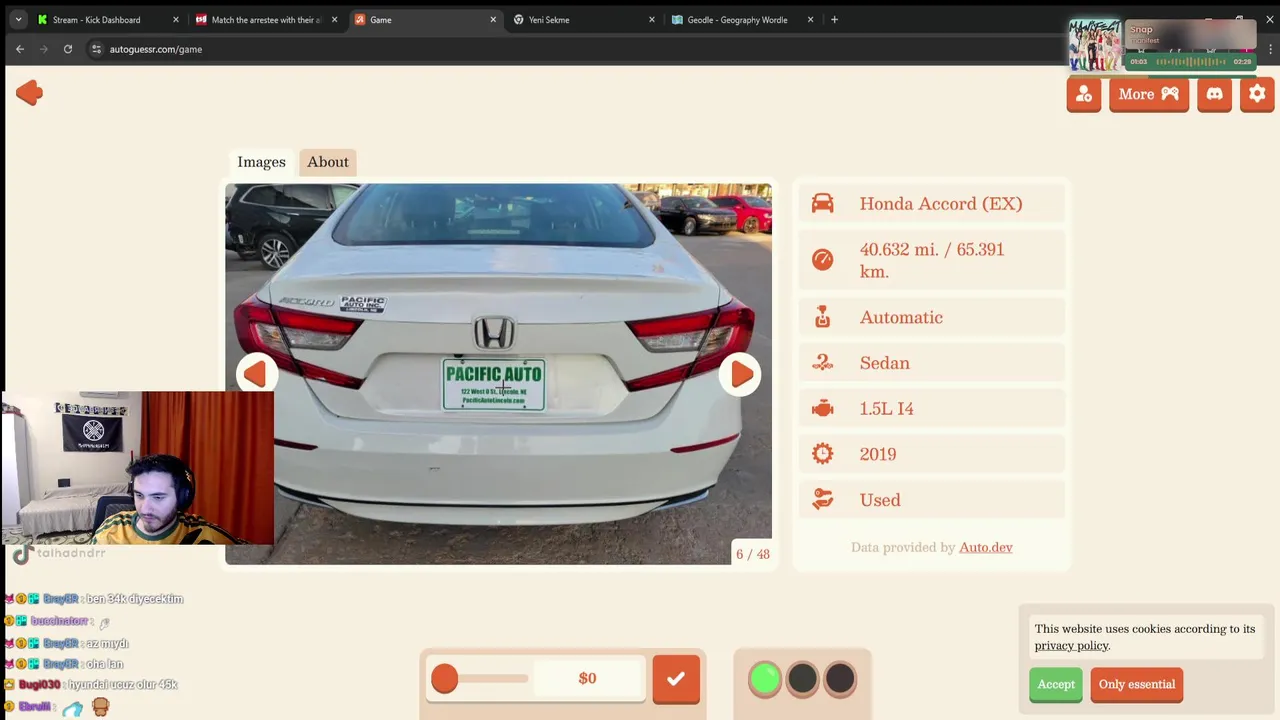Go back in browser history
Image resolution: width=1280 pixels, height=720 pixels.
click(x=19, y=49)
